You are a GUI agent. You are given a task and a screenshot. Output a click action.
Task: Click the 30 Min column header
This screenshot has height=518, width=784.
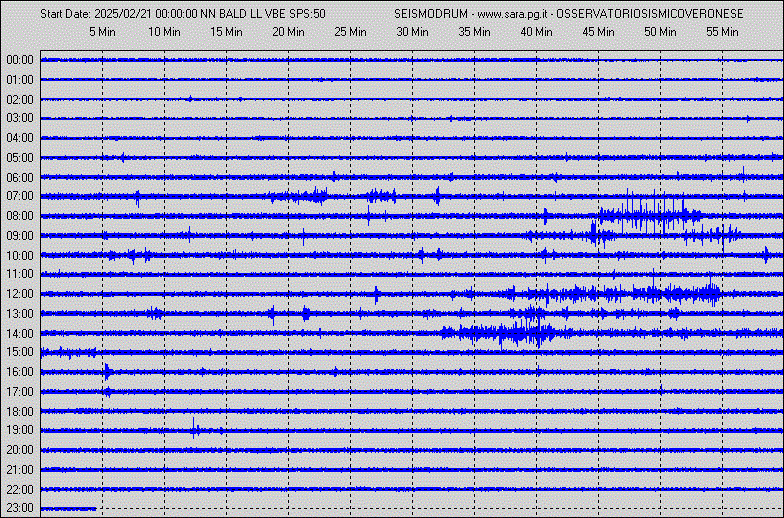[x=412, y=32]
